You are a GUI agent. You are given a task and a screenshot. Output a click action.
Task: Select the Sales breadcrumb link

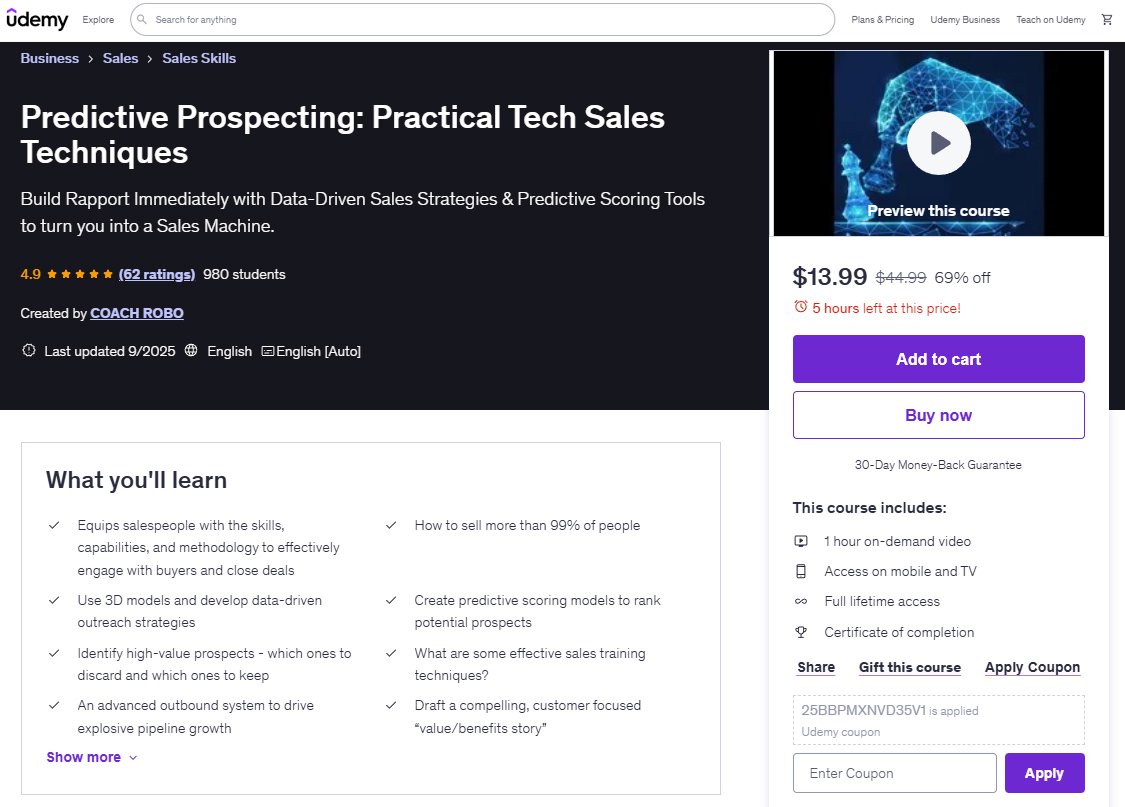pos(120,58)
